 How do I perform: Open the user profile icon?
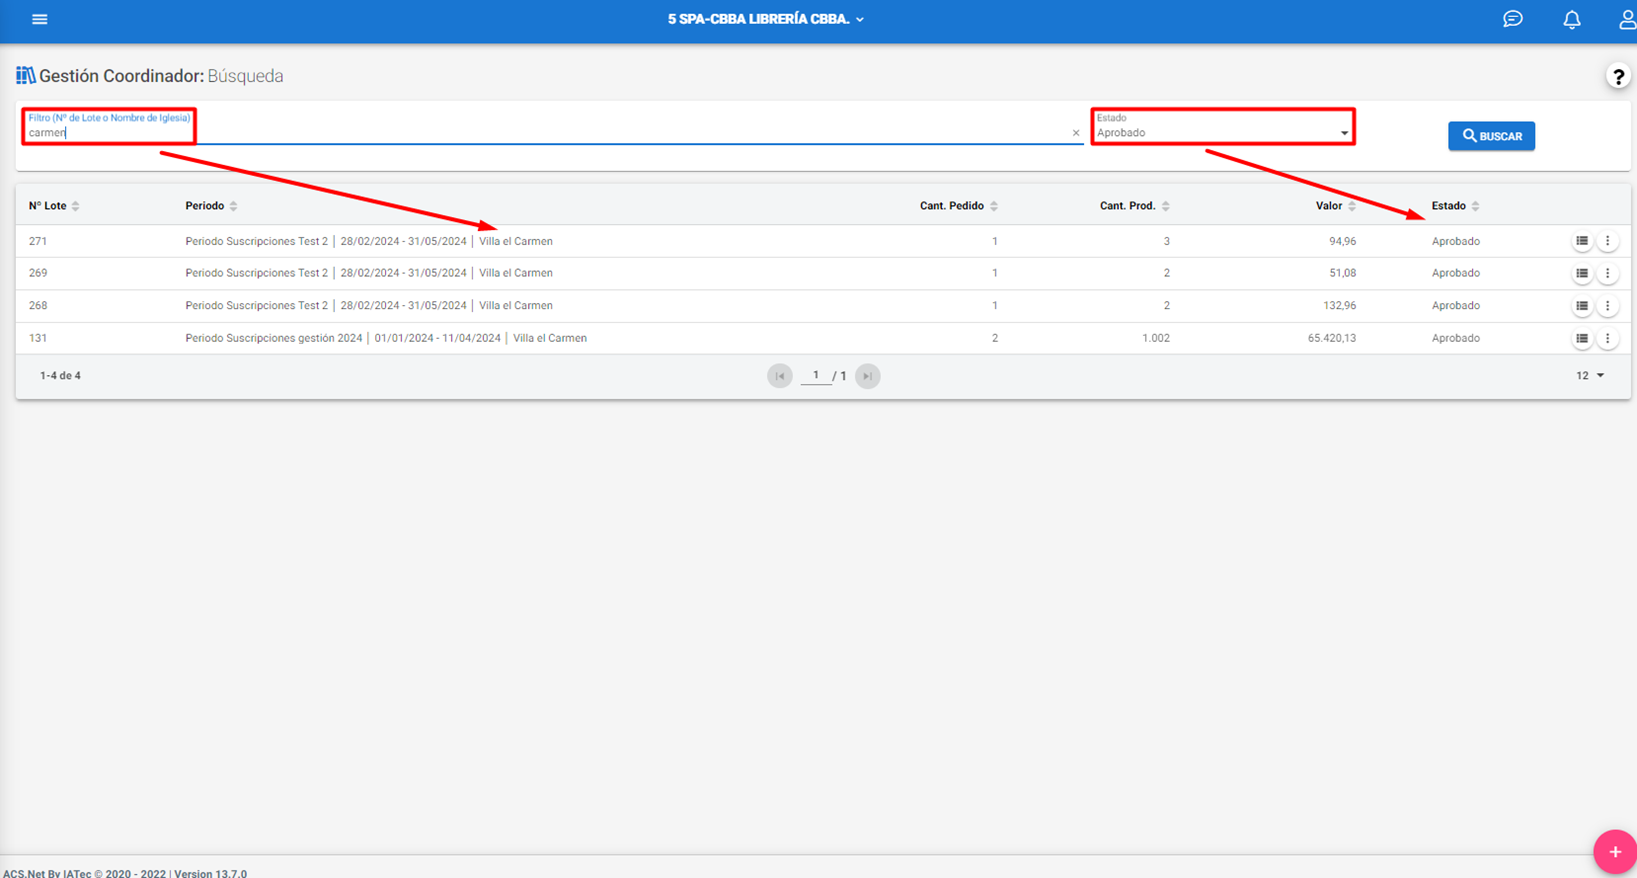coord(1627,19)
